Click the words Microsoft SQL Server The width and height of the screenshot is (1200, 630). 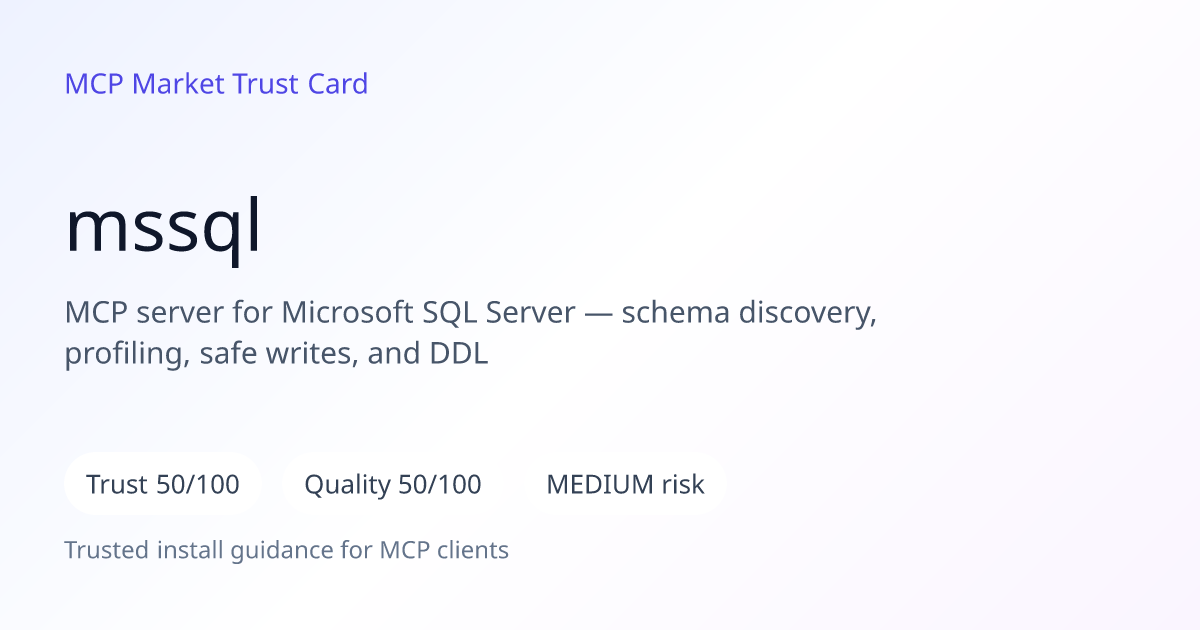coord(428,313)
